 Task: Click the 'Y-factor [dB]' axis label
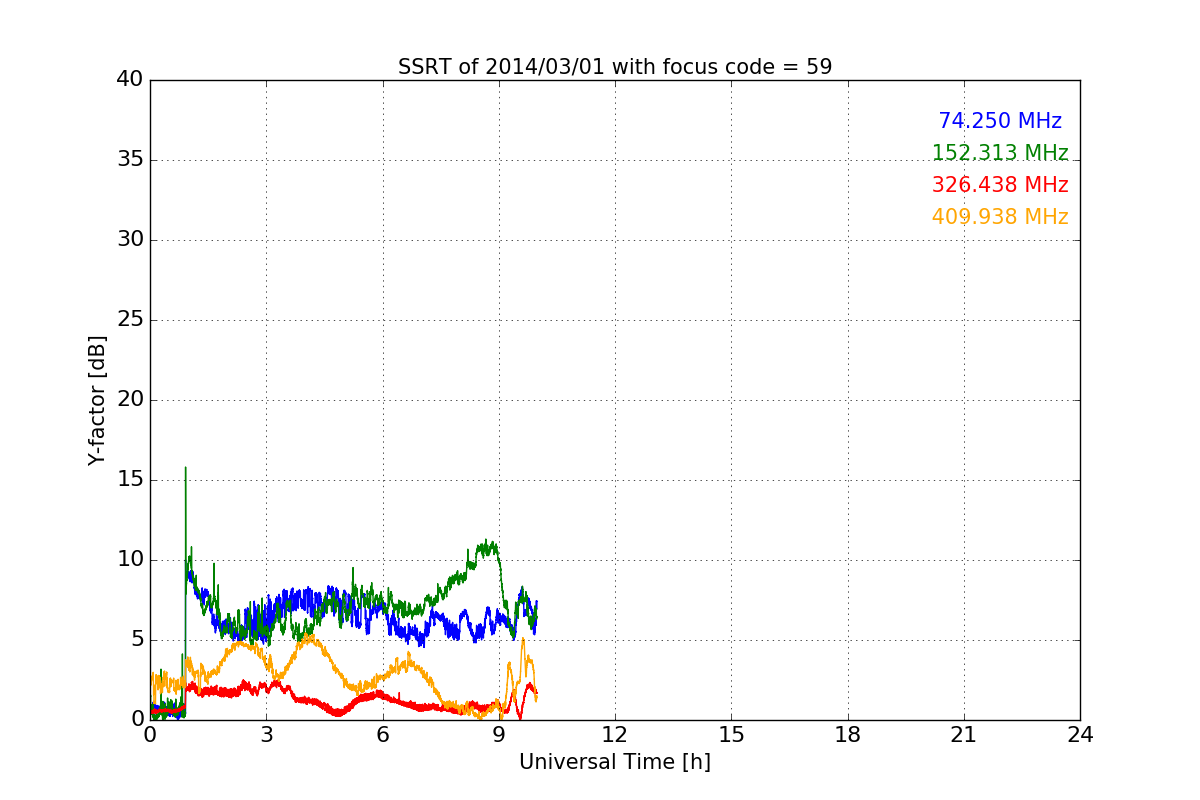pos(96,400)
